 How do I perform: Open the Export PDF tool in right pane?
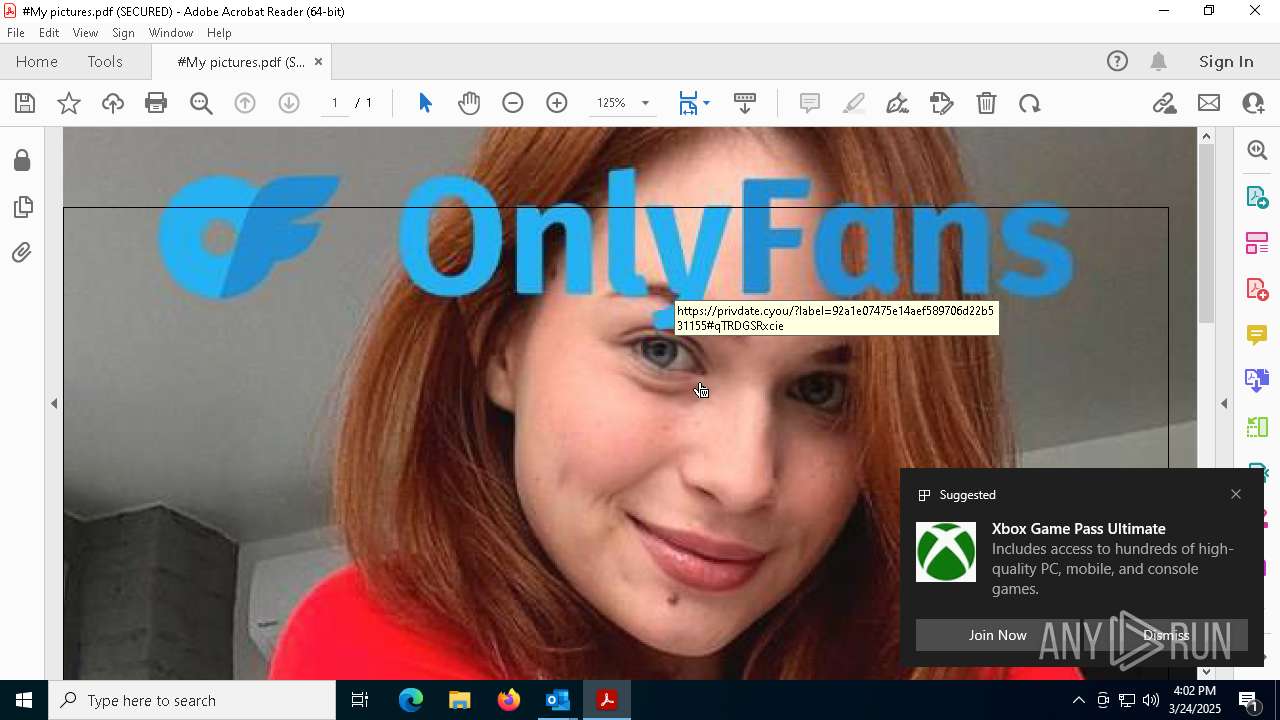[x=1257, y=196]
